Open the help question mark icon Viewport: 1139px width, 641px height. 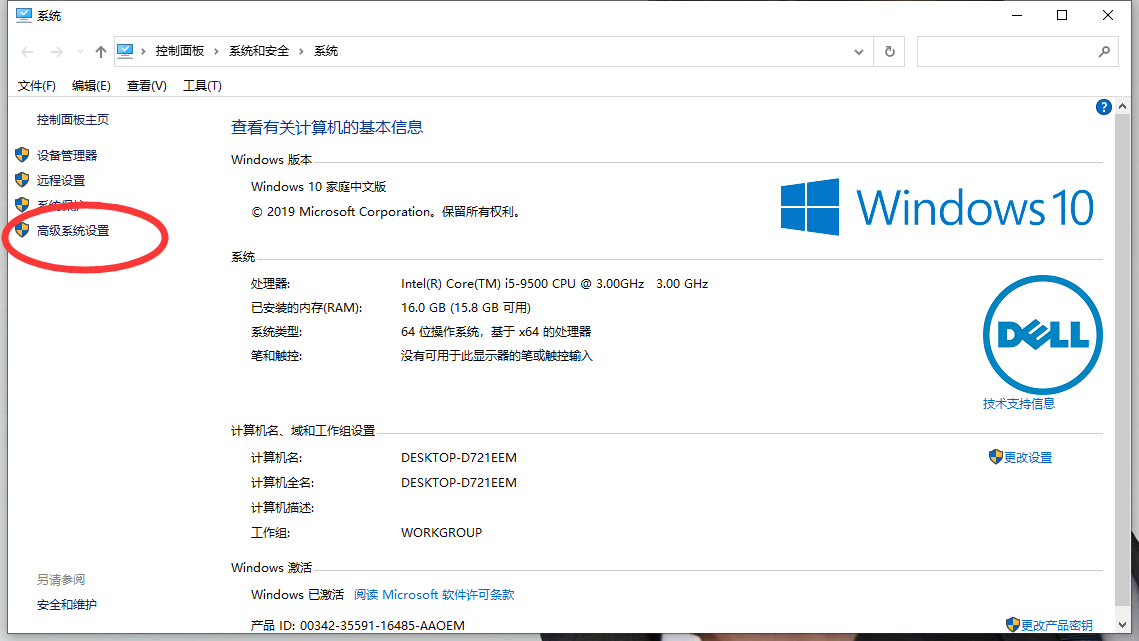coord(1103,108)
